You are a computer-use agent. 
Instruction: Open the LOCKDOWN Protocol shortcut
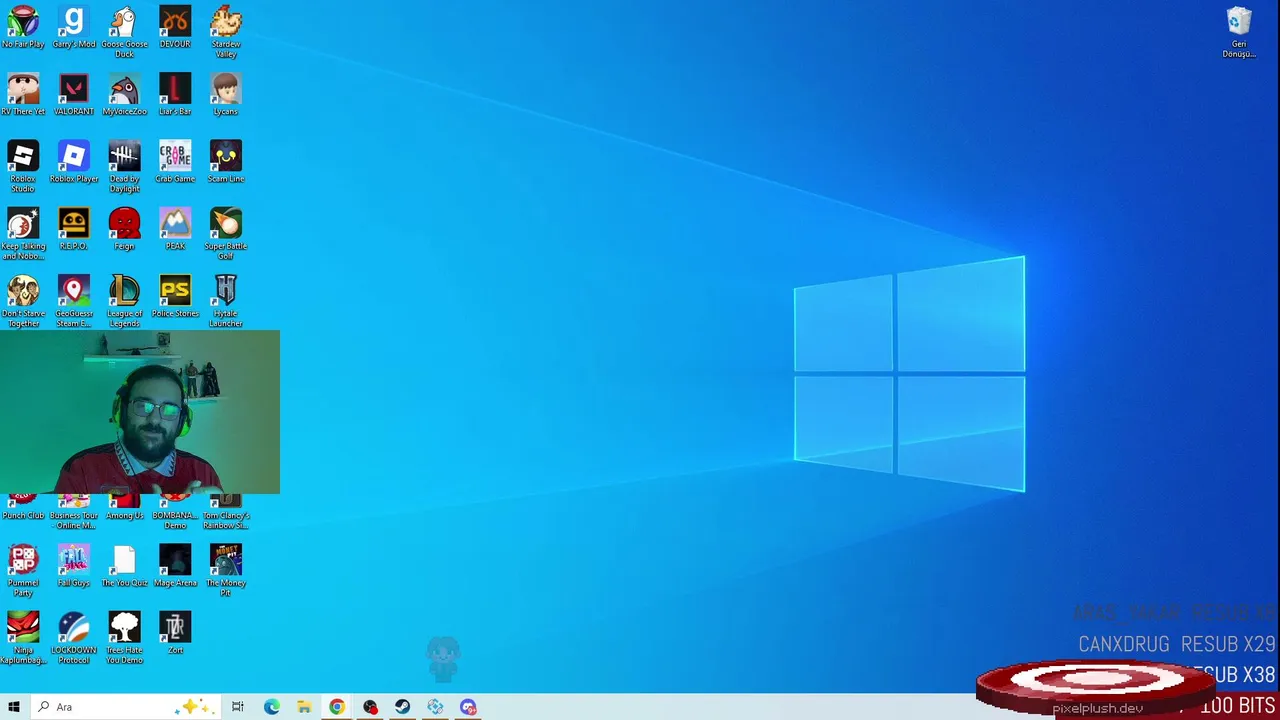pyautogui.click(x=73, y=638)
